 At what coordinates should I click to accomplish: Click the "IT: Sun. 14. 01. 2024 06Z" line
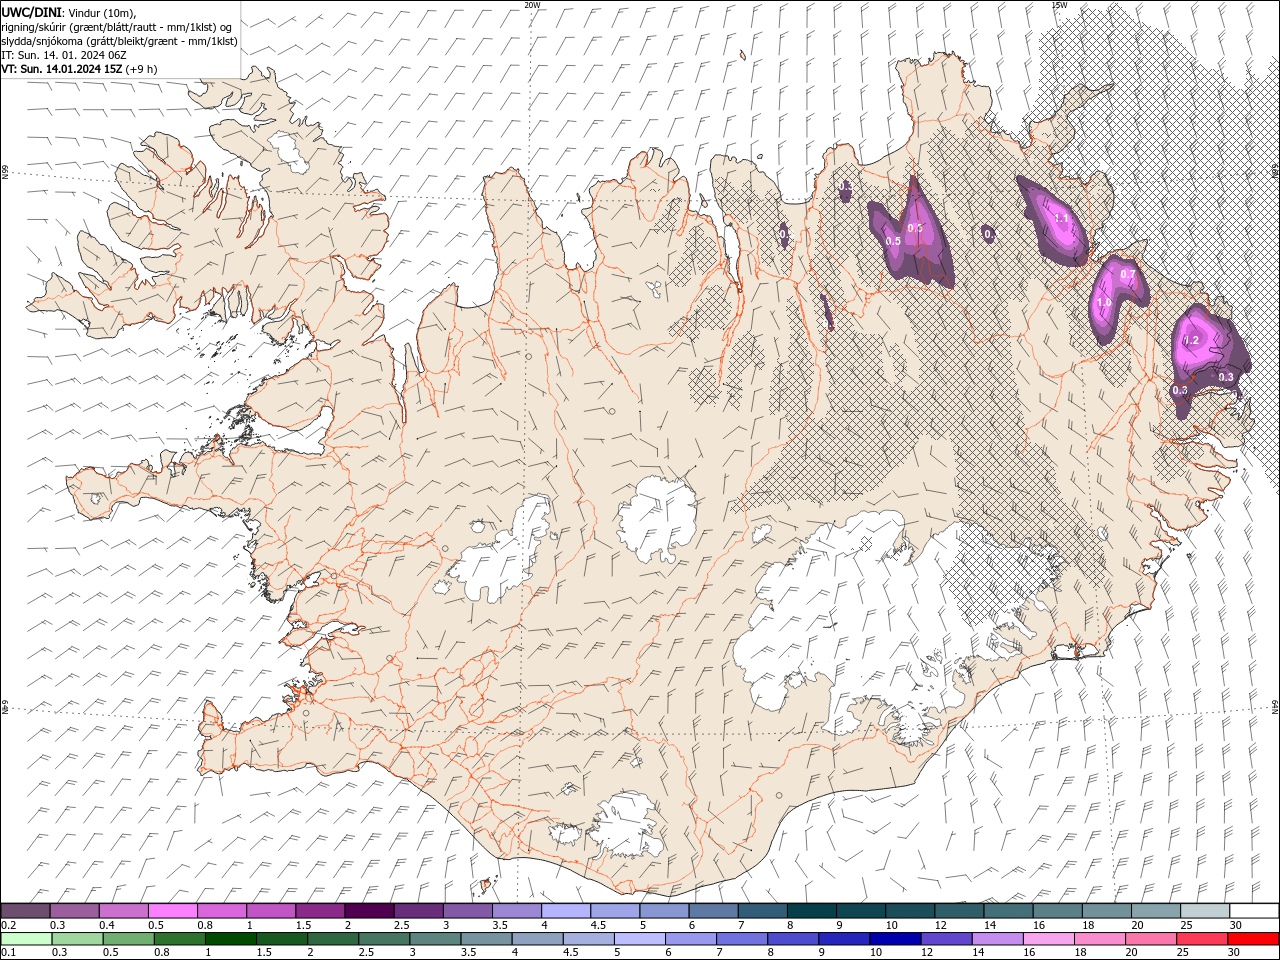pos(65,55)
